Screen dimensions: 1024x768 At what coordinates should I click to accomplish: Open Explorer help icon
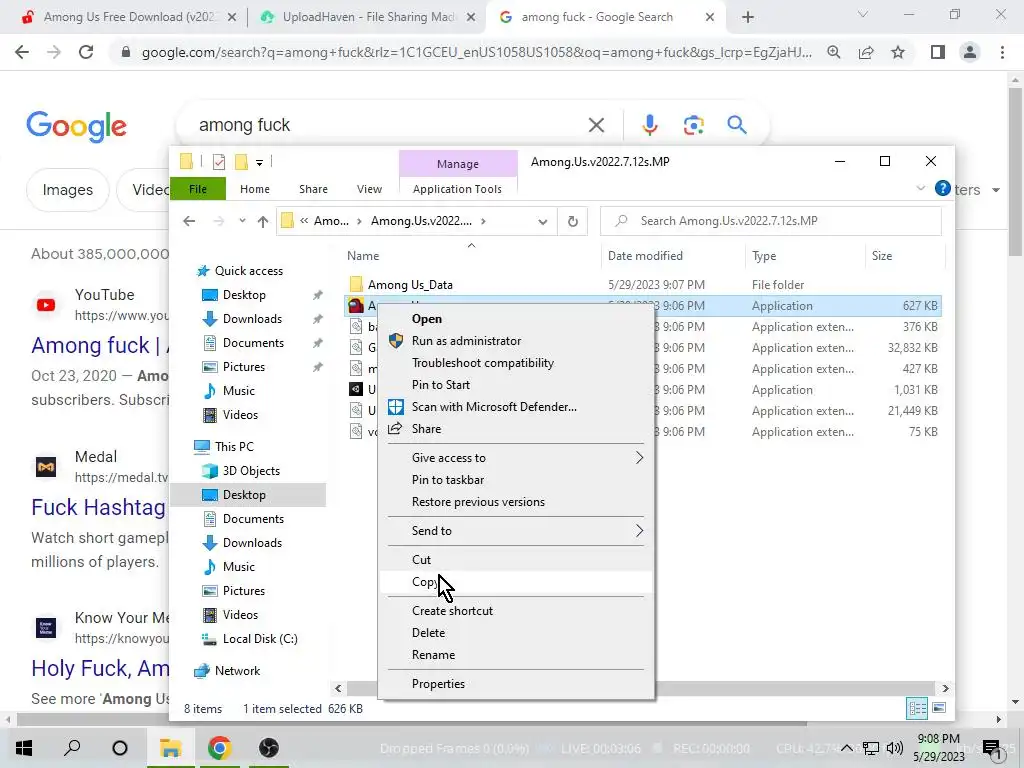(x=942, y=188)
